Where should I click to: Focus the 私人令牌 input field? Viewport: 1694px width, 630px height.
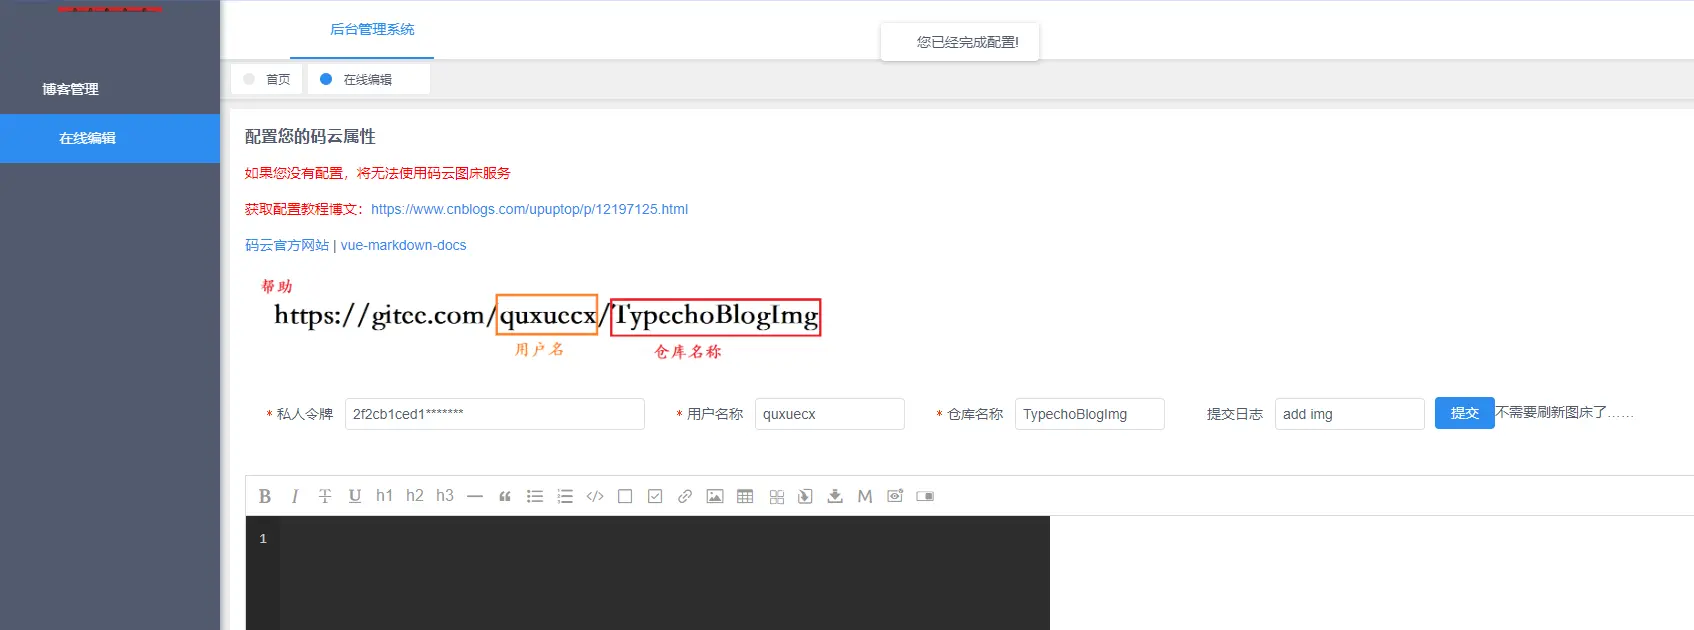[x=495, y=414]
